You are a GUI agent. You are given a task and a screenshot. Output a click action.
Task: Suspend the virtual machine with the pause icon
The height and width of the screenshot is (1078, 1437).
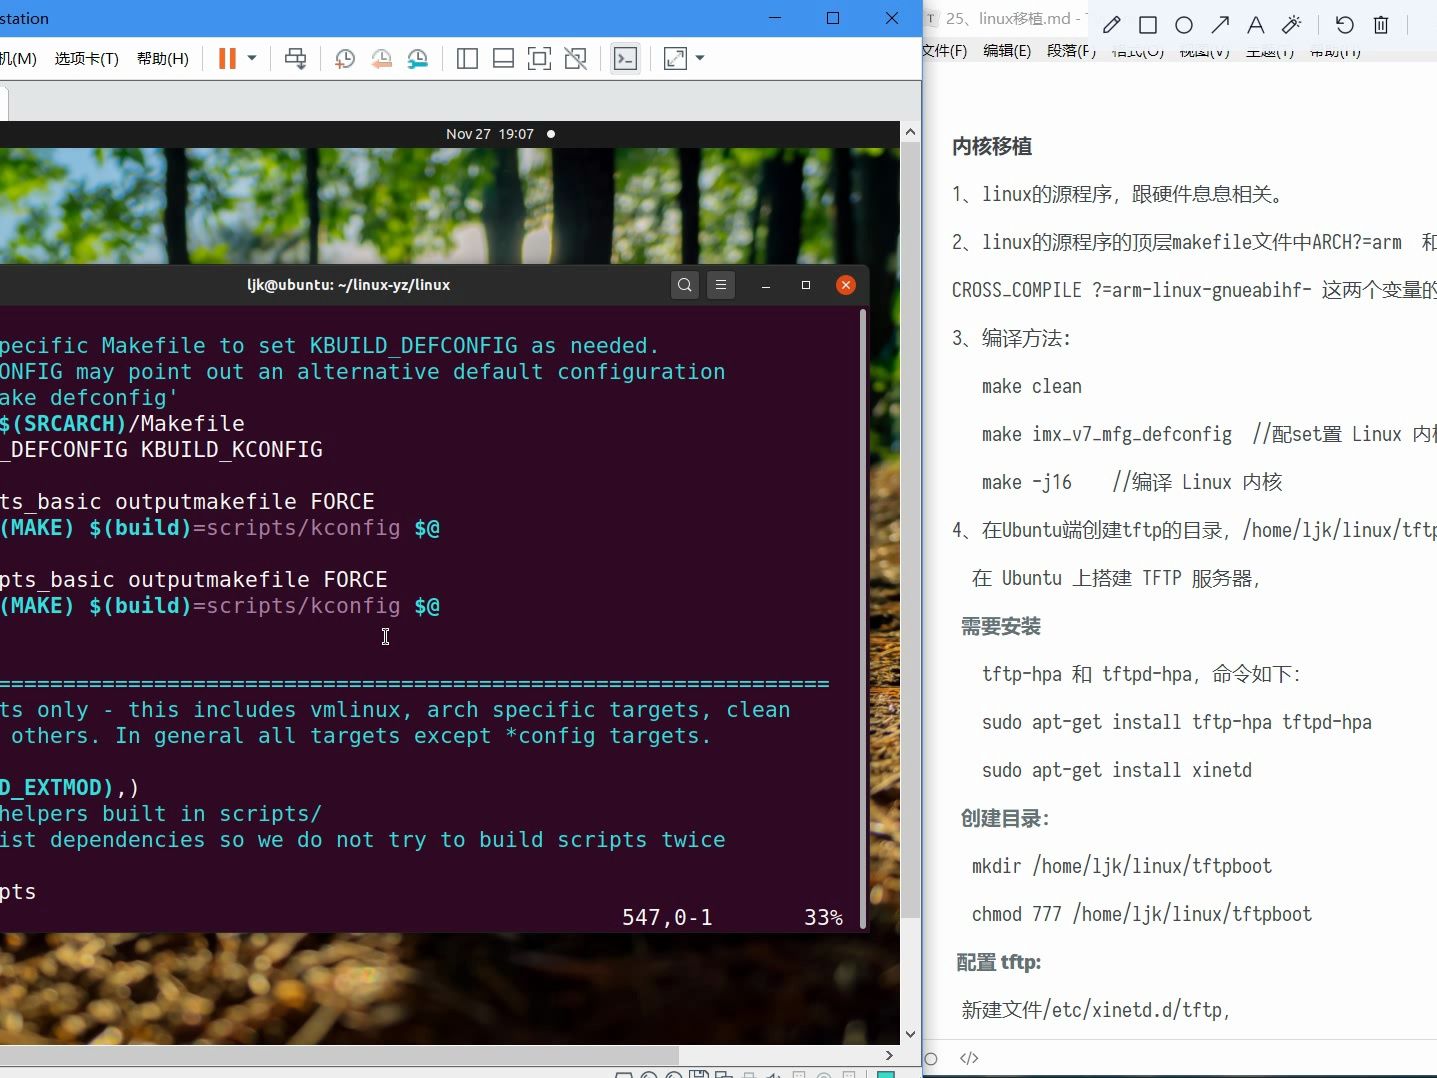(x=228, y=58)
